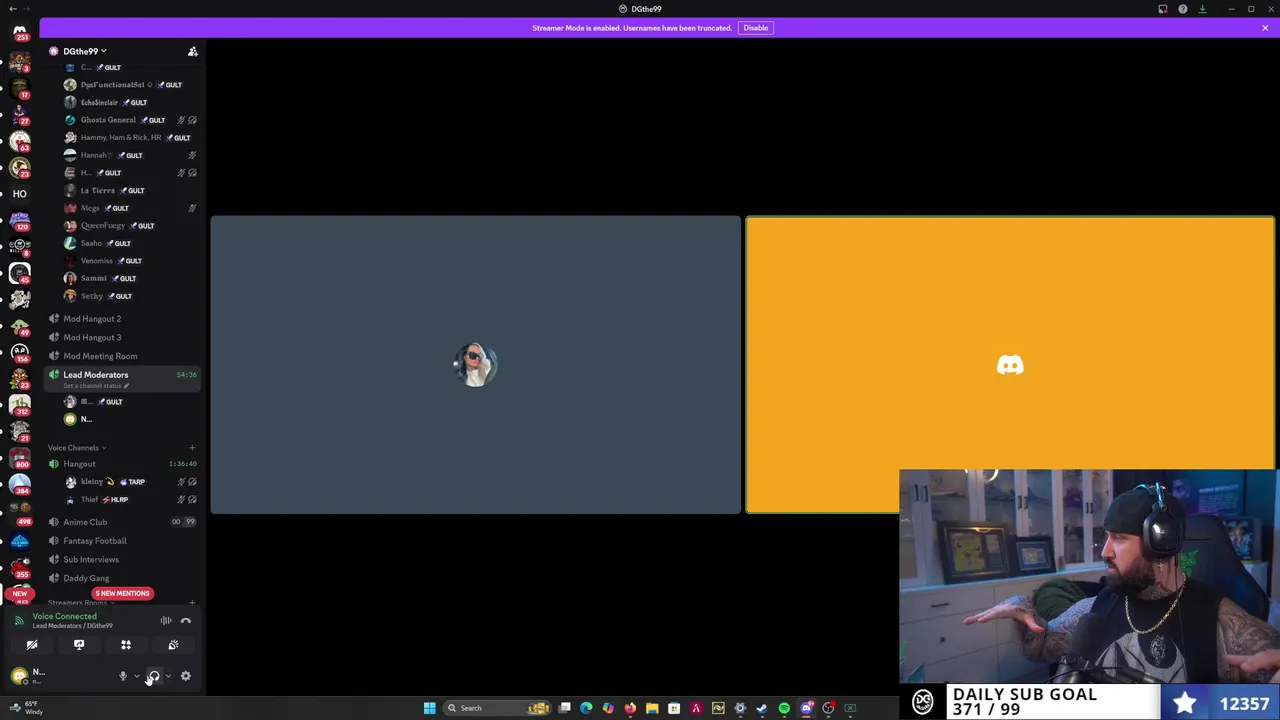Screen dimensions: 1280x720
Task: Open Discord inbox icon in title bar
Action: coord(1163,9)
